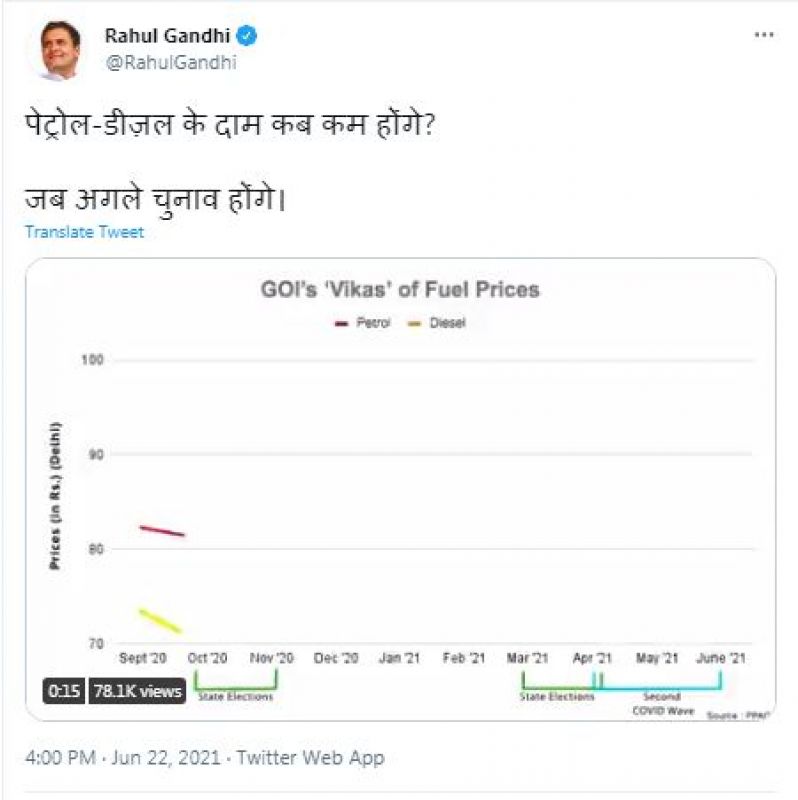
Task: Click the yellow diesel price line
Action: 160,621
